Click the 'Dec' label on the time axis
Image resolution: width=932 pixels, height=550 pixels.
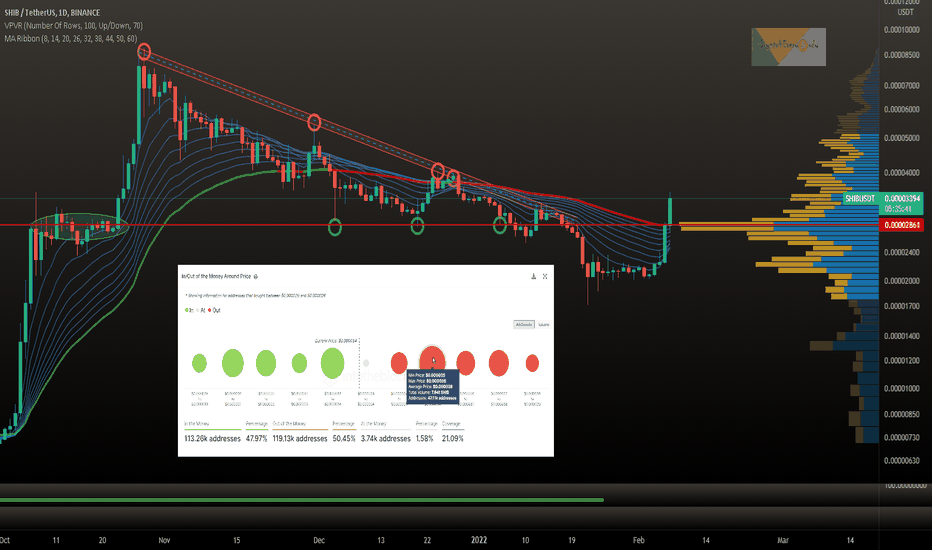(319, 540)
